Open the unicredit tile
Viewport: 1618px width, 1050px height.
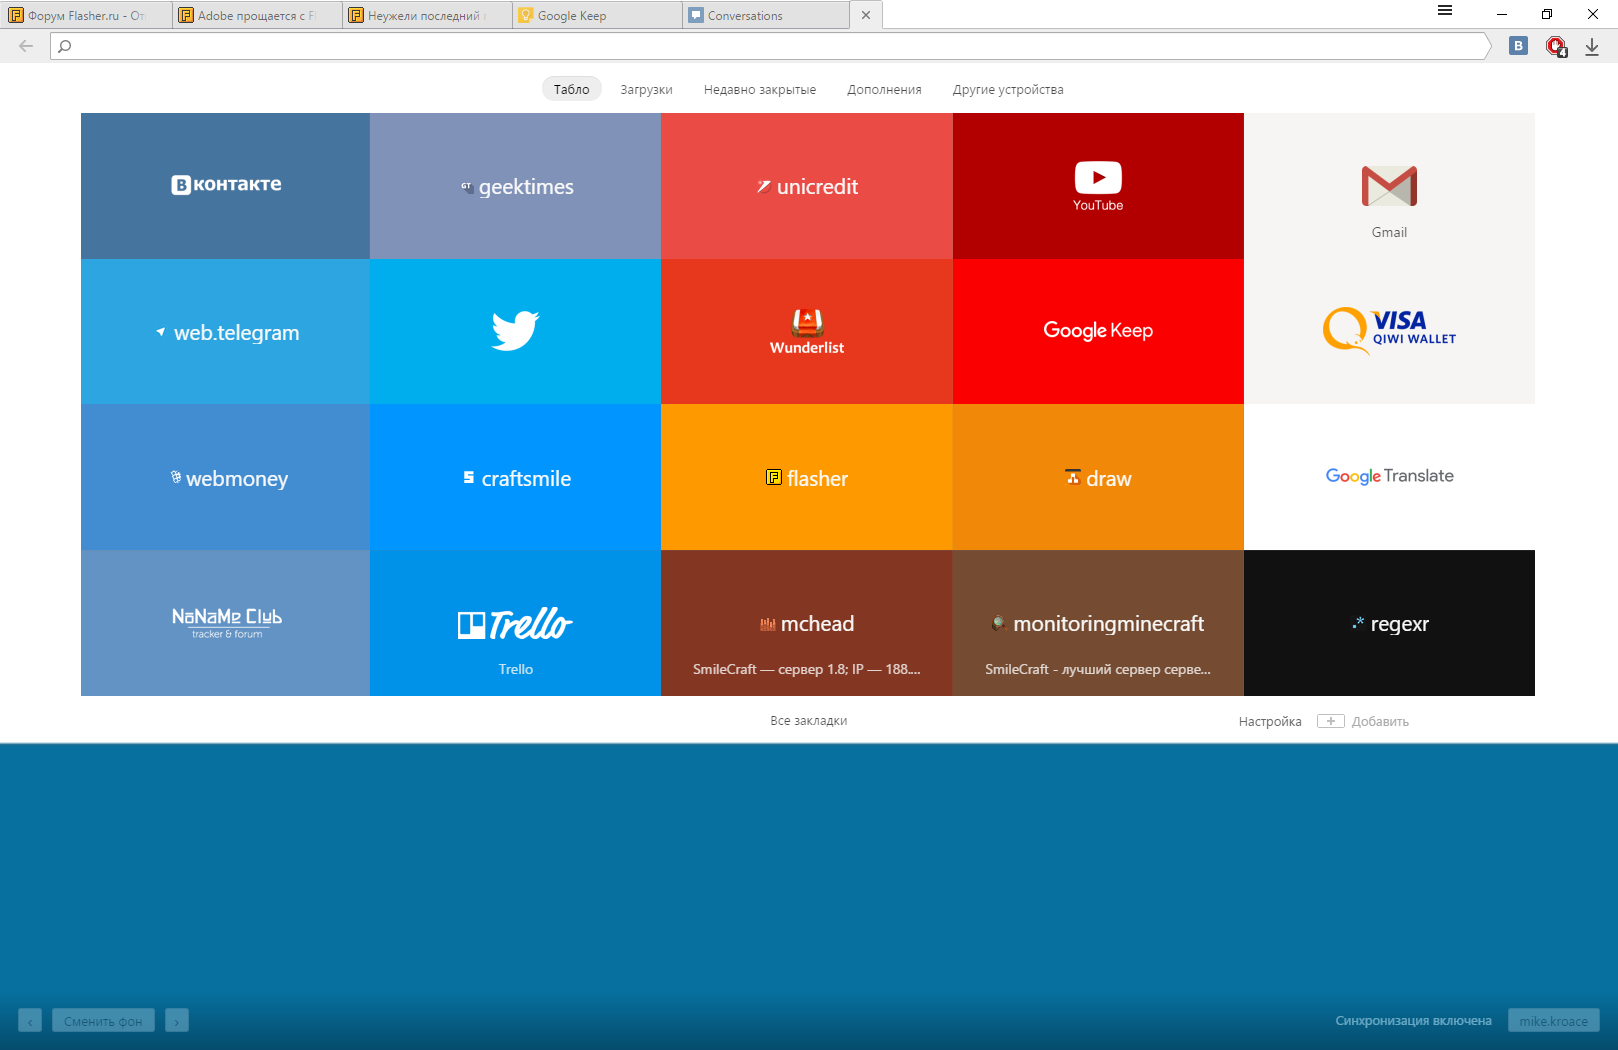click(x=807, y=186)
